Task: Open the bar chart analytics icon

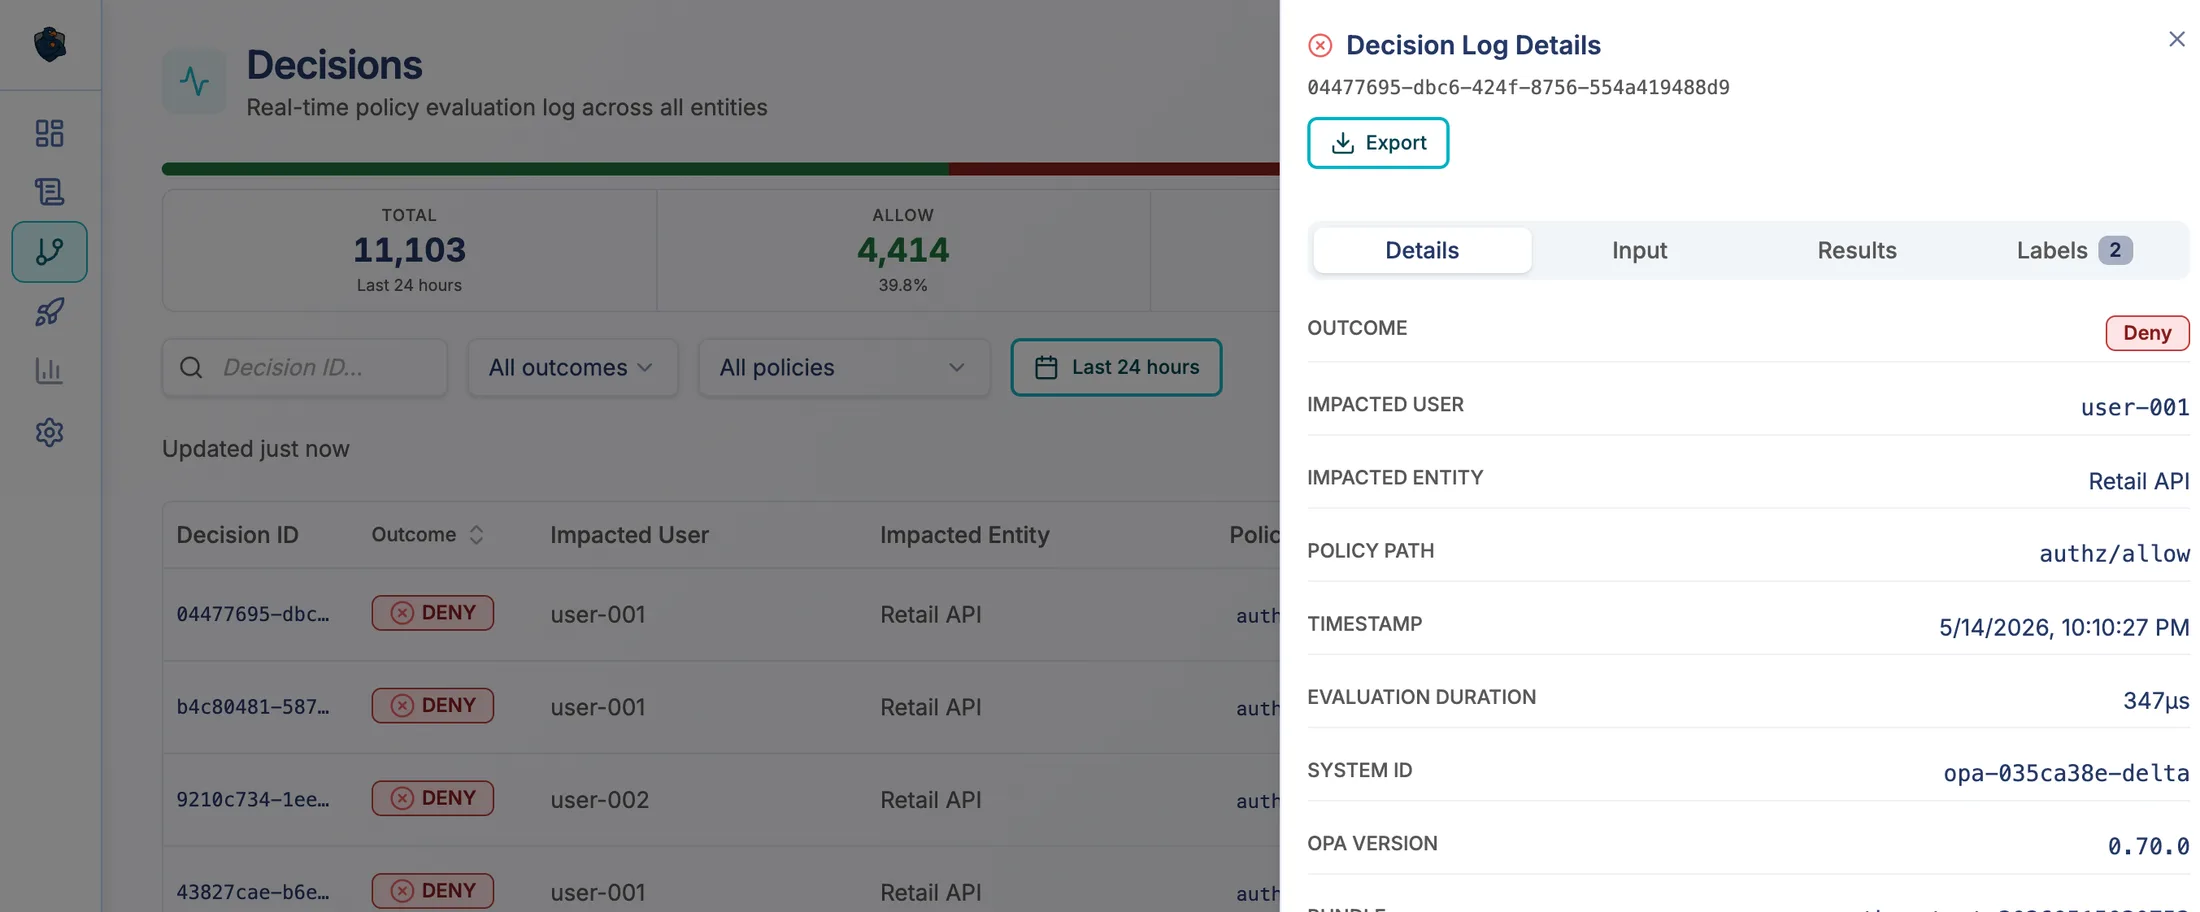Action: click(49, 371)
